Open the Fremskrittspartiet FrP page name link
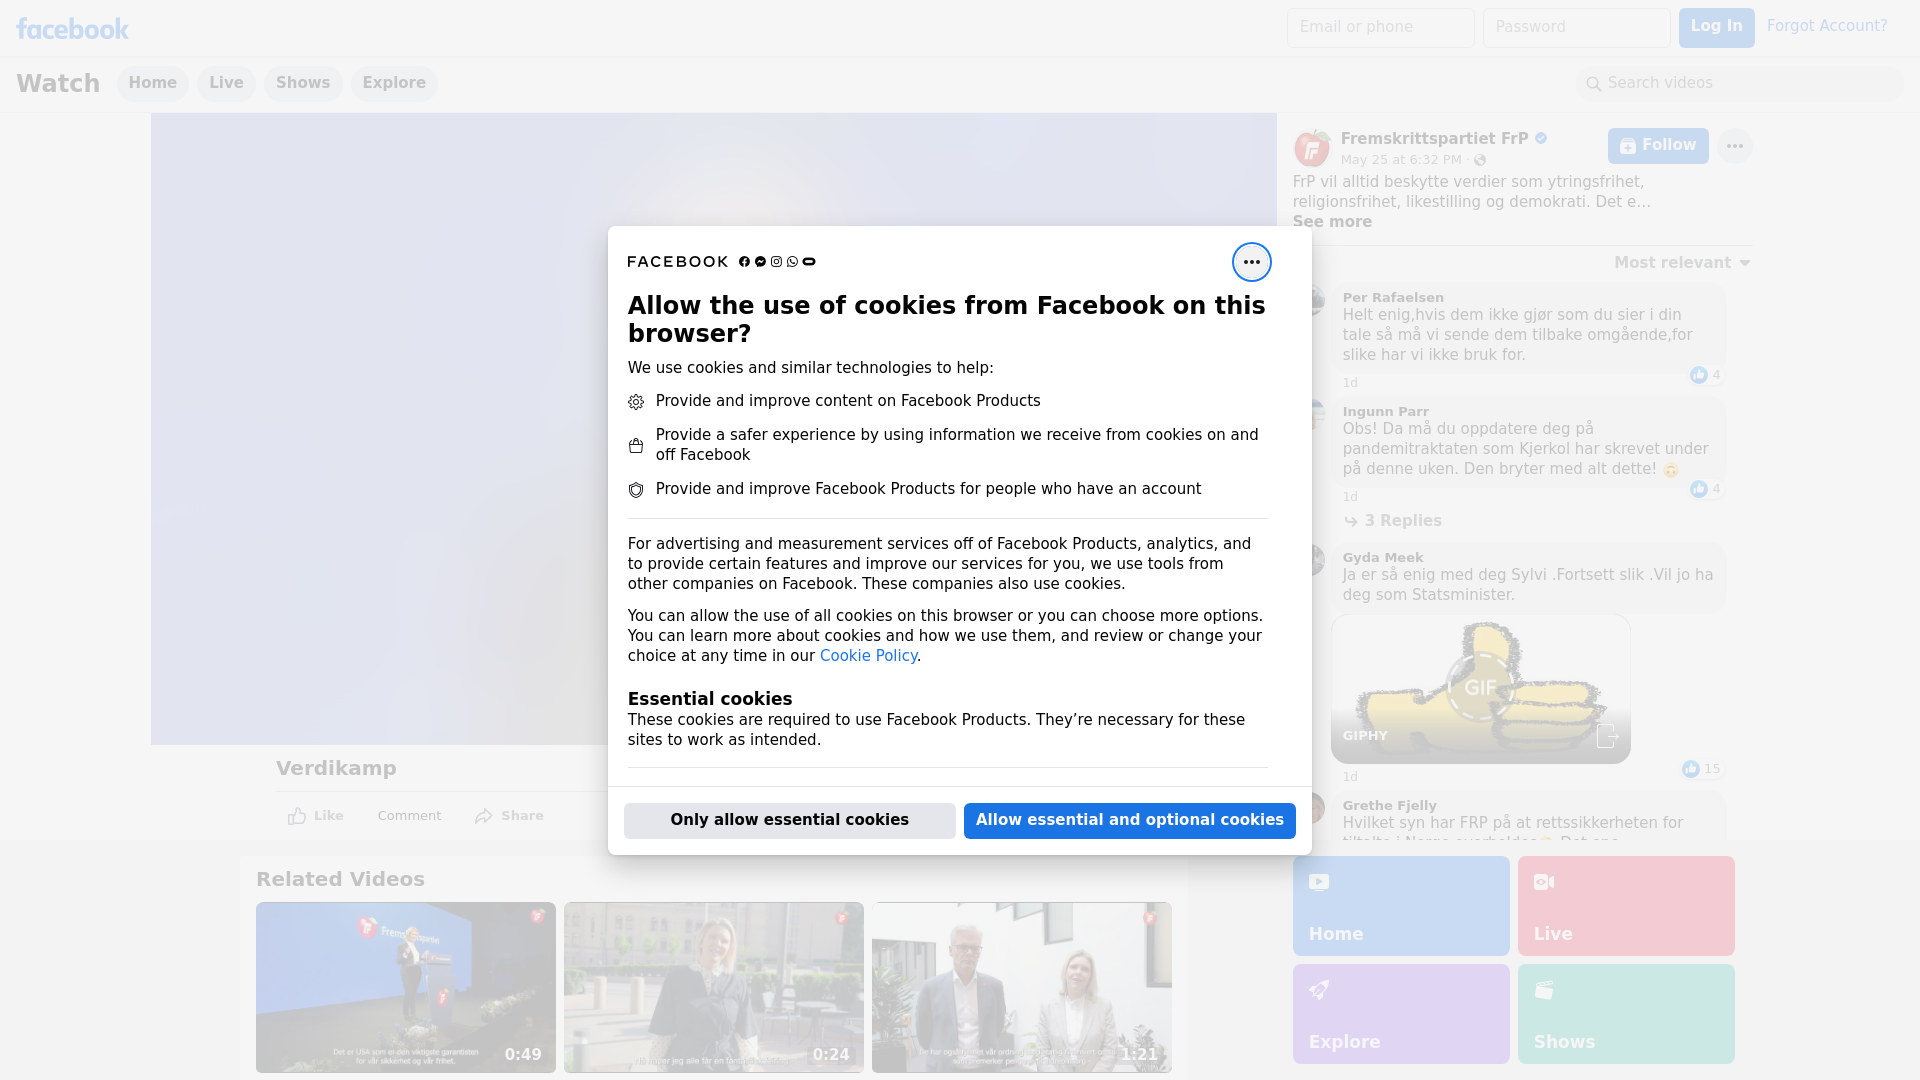This screenshot has width=1920, height=1080. 1434,139
